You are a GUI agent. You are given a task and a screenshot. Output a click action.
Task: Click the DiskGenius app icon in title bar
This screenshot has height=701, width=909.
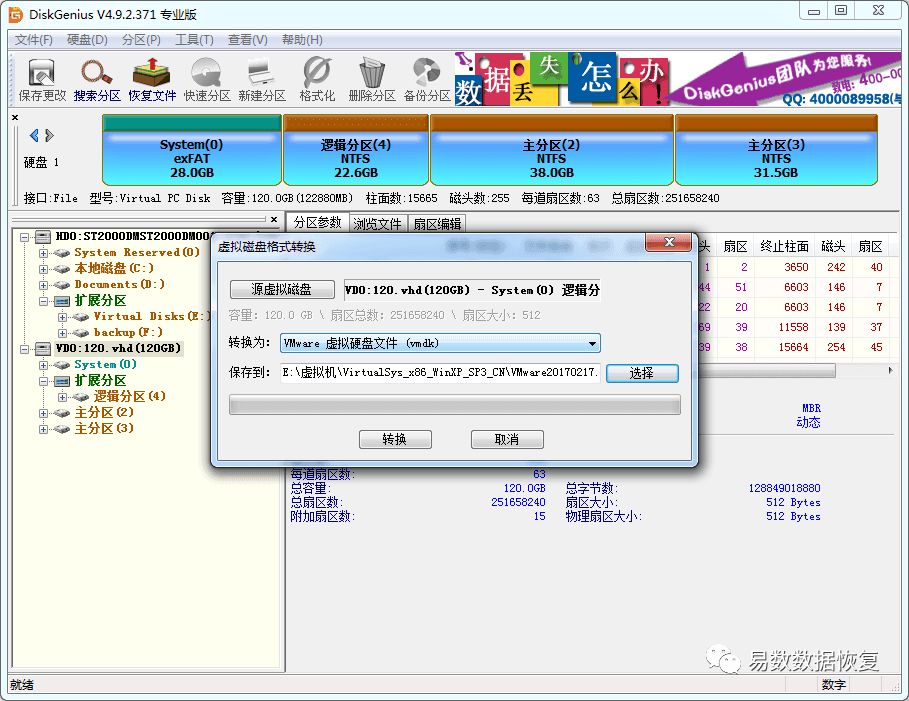pyautogui.click(x=16, y=14)
